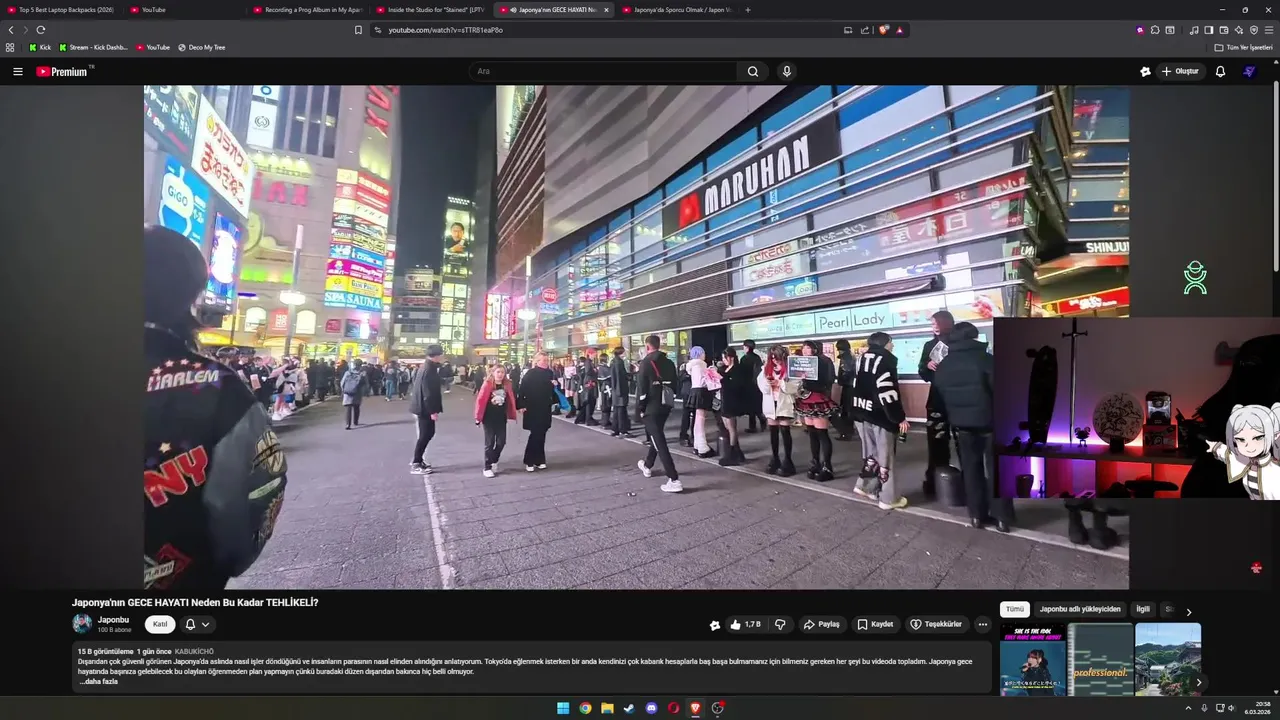Reload the current page
Screen dimensions: 1280x720
pos(41,30)
